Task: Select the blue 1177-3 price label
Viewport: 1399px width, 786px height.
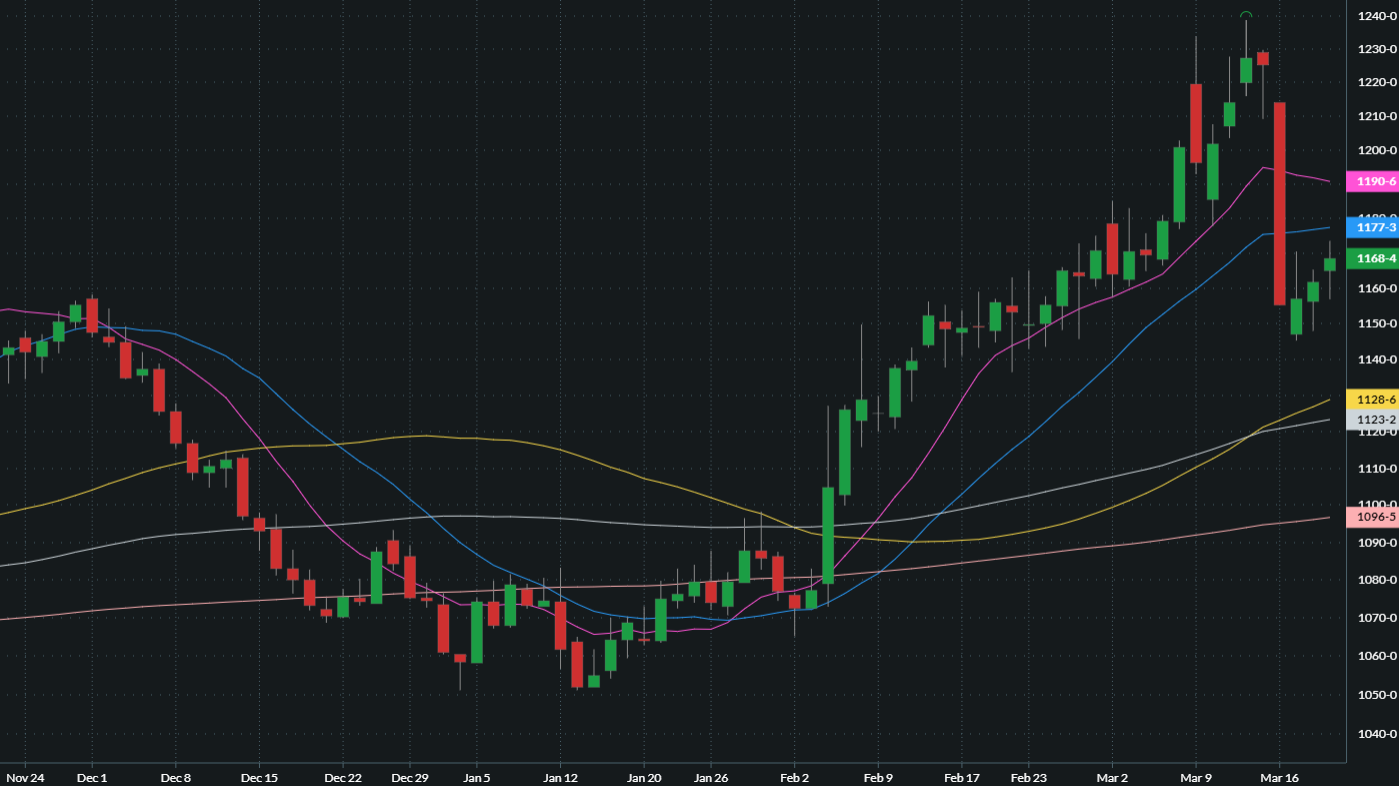Action: tap(1373, 227)
